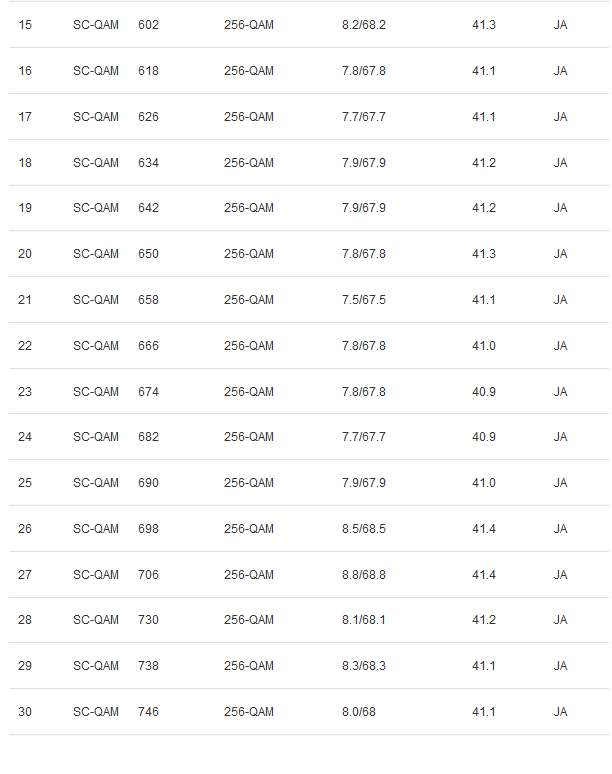Select SC-QAM type in channel 19 row
Viewport: 612px width, 774px height.
96,208
